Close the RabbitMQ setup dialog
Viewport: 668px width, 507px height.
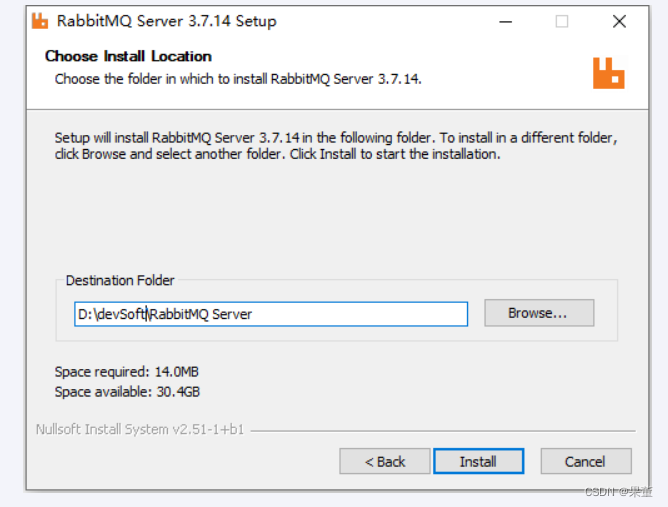(619, 21)
